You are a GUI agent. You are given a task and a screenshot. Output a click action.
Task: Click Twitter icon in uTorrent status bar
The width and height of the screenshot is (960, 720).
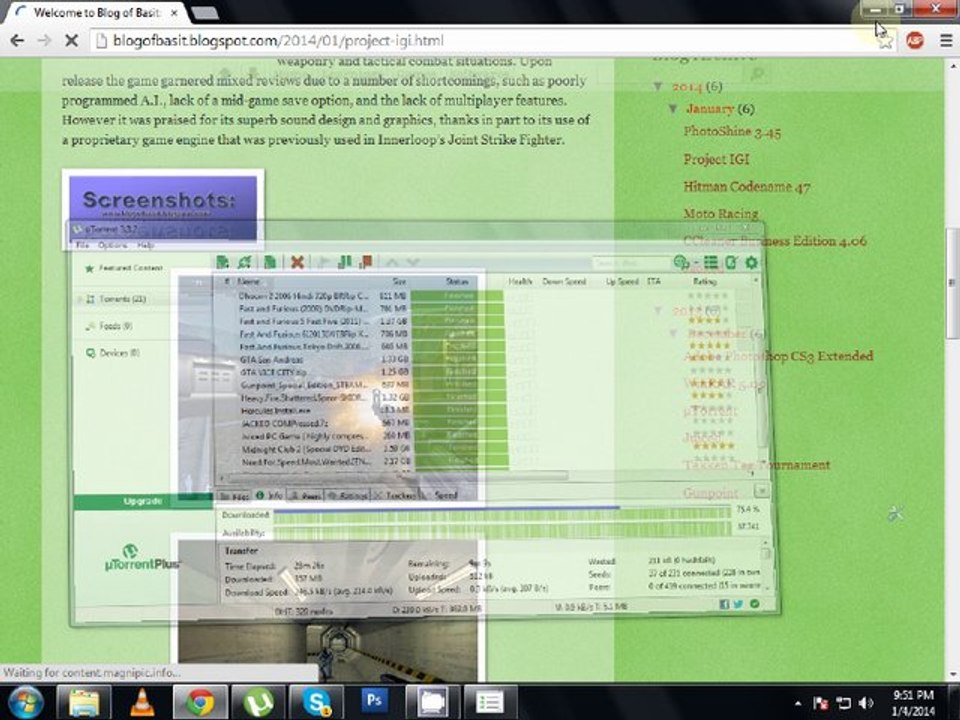[738, 604]
